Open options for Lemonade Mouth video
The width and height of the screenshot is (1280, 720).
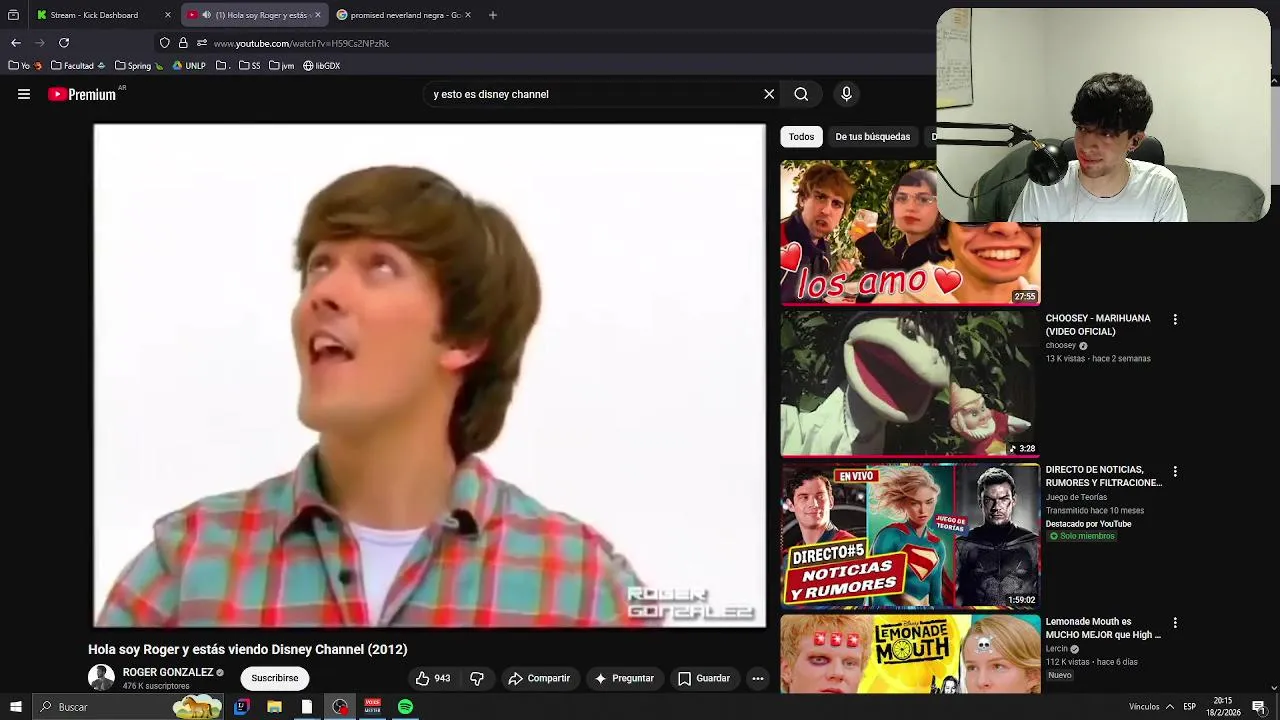[x=1175, y=622]
